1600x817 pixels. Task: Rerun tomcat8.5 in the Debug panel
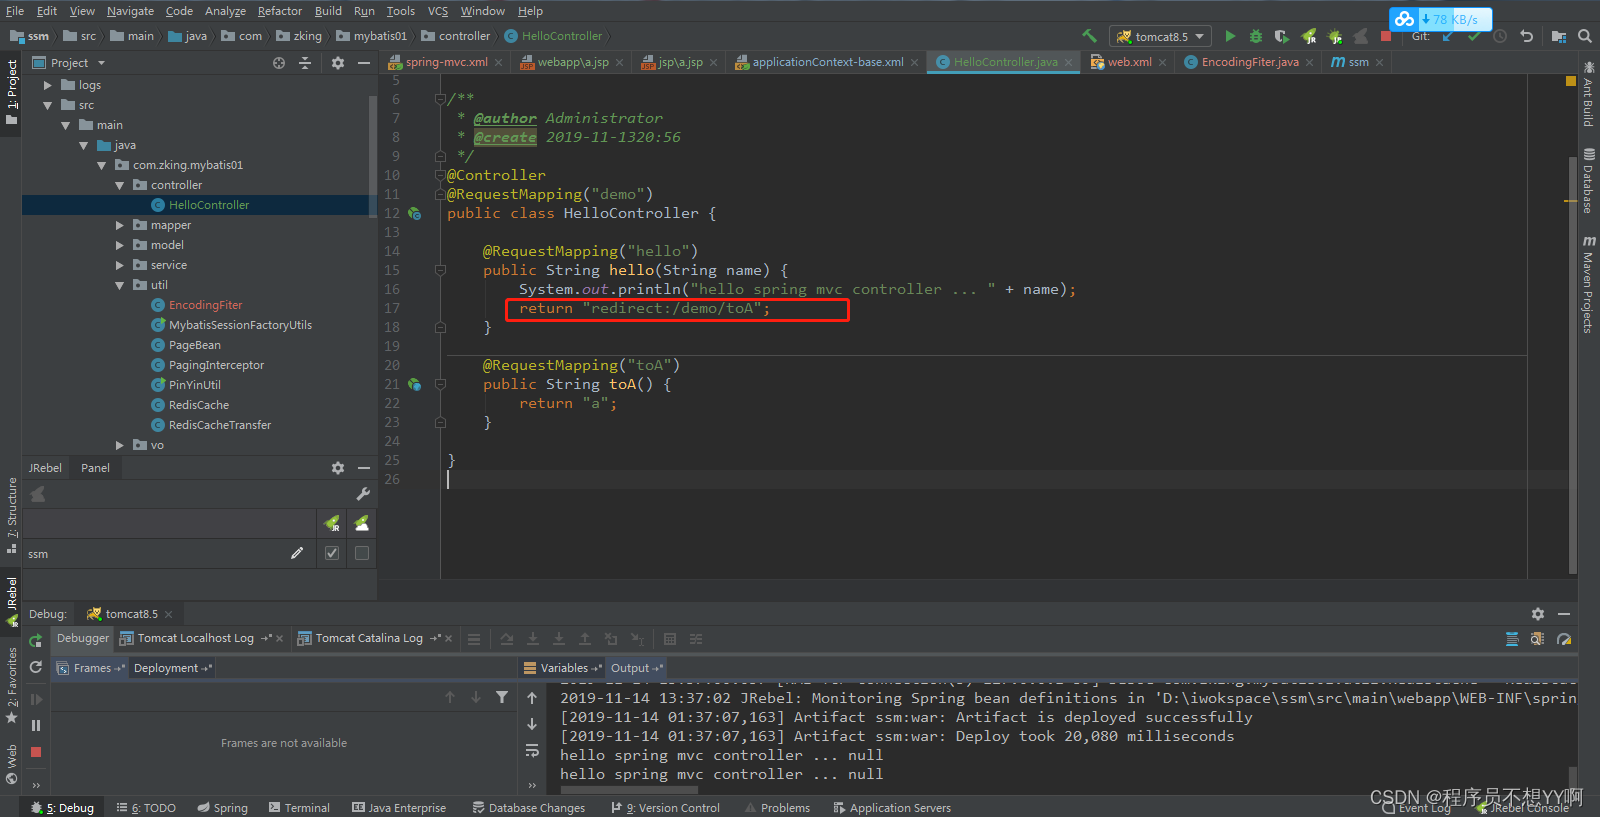point(36,641)
